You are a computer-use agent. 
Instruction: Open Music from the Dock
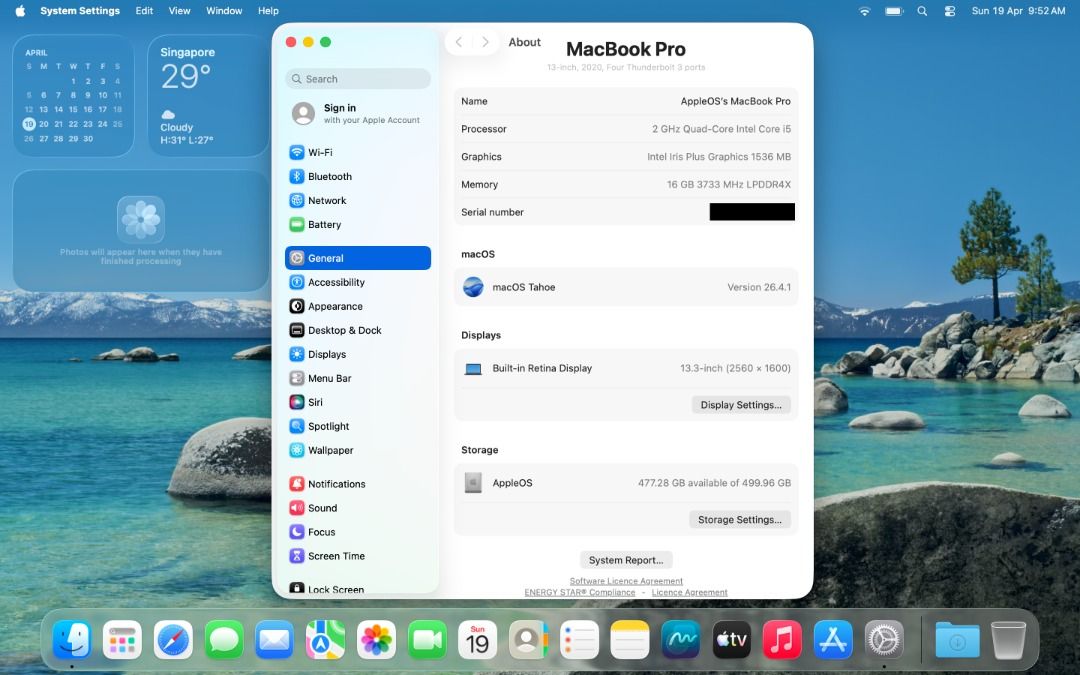[x=782, y=640]
